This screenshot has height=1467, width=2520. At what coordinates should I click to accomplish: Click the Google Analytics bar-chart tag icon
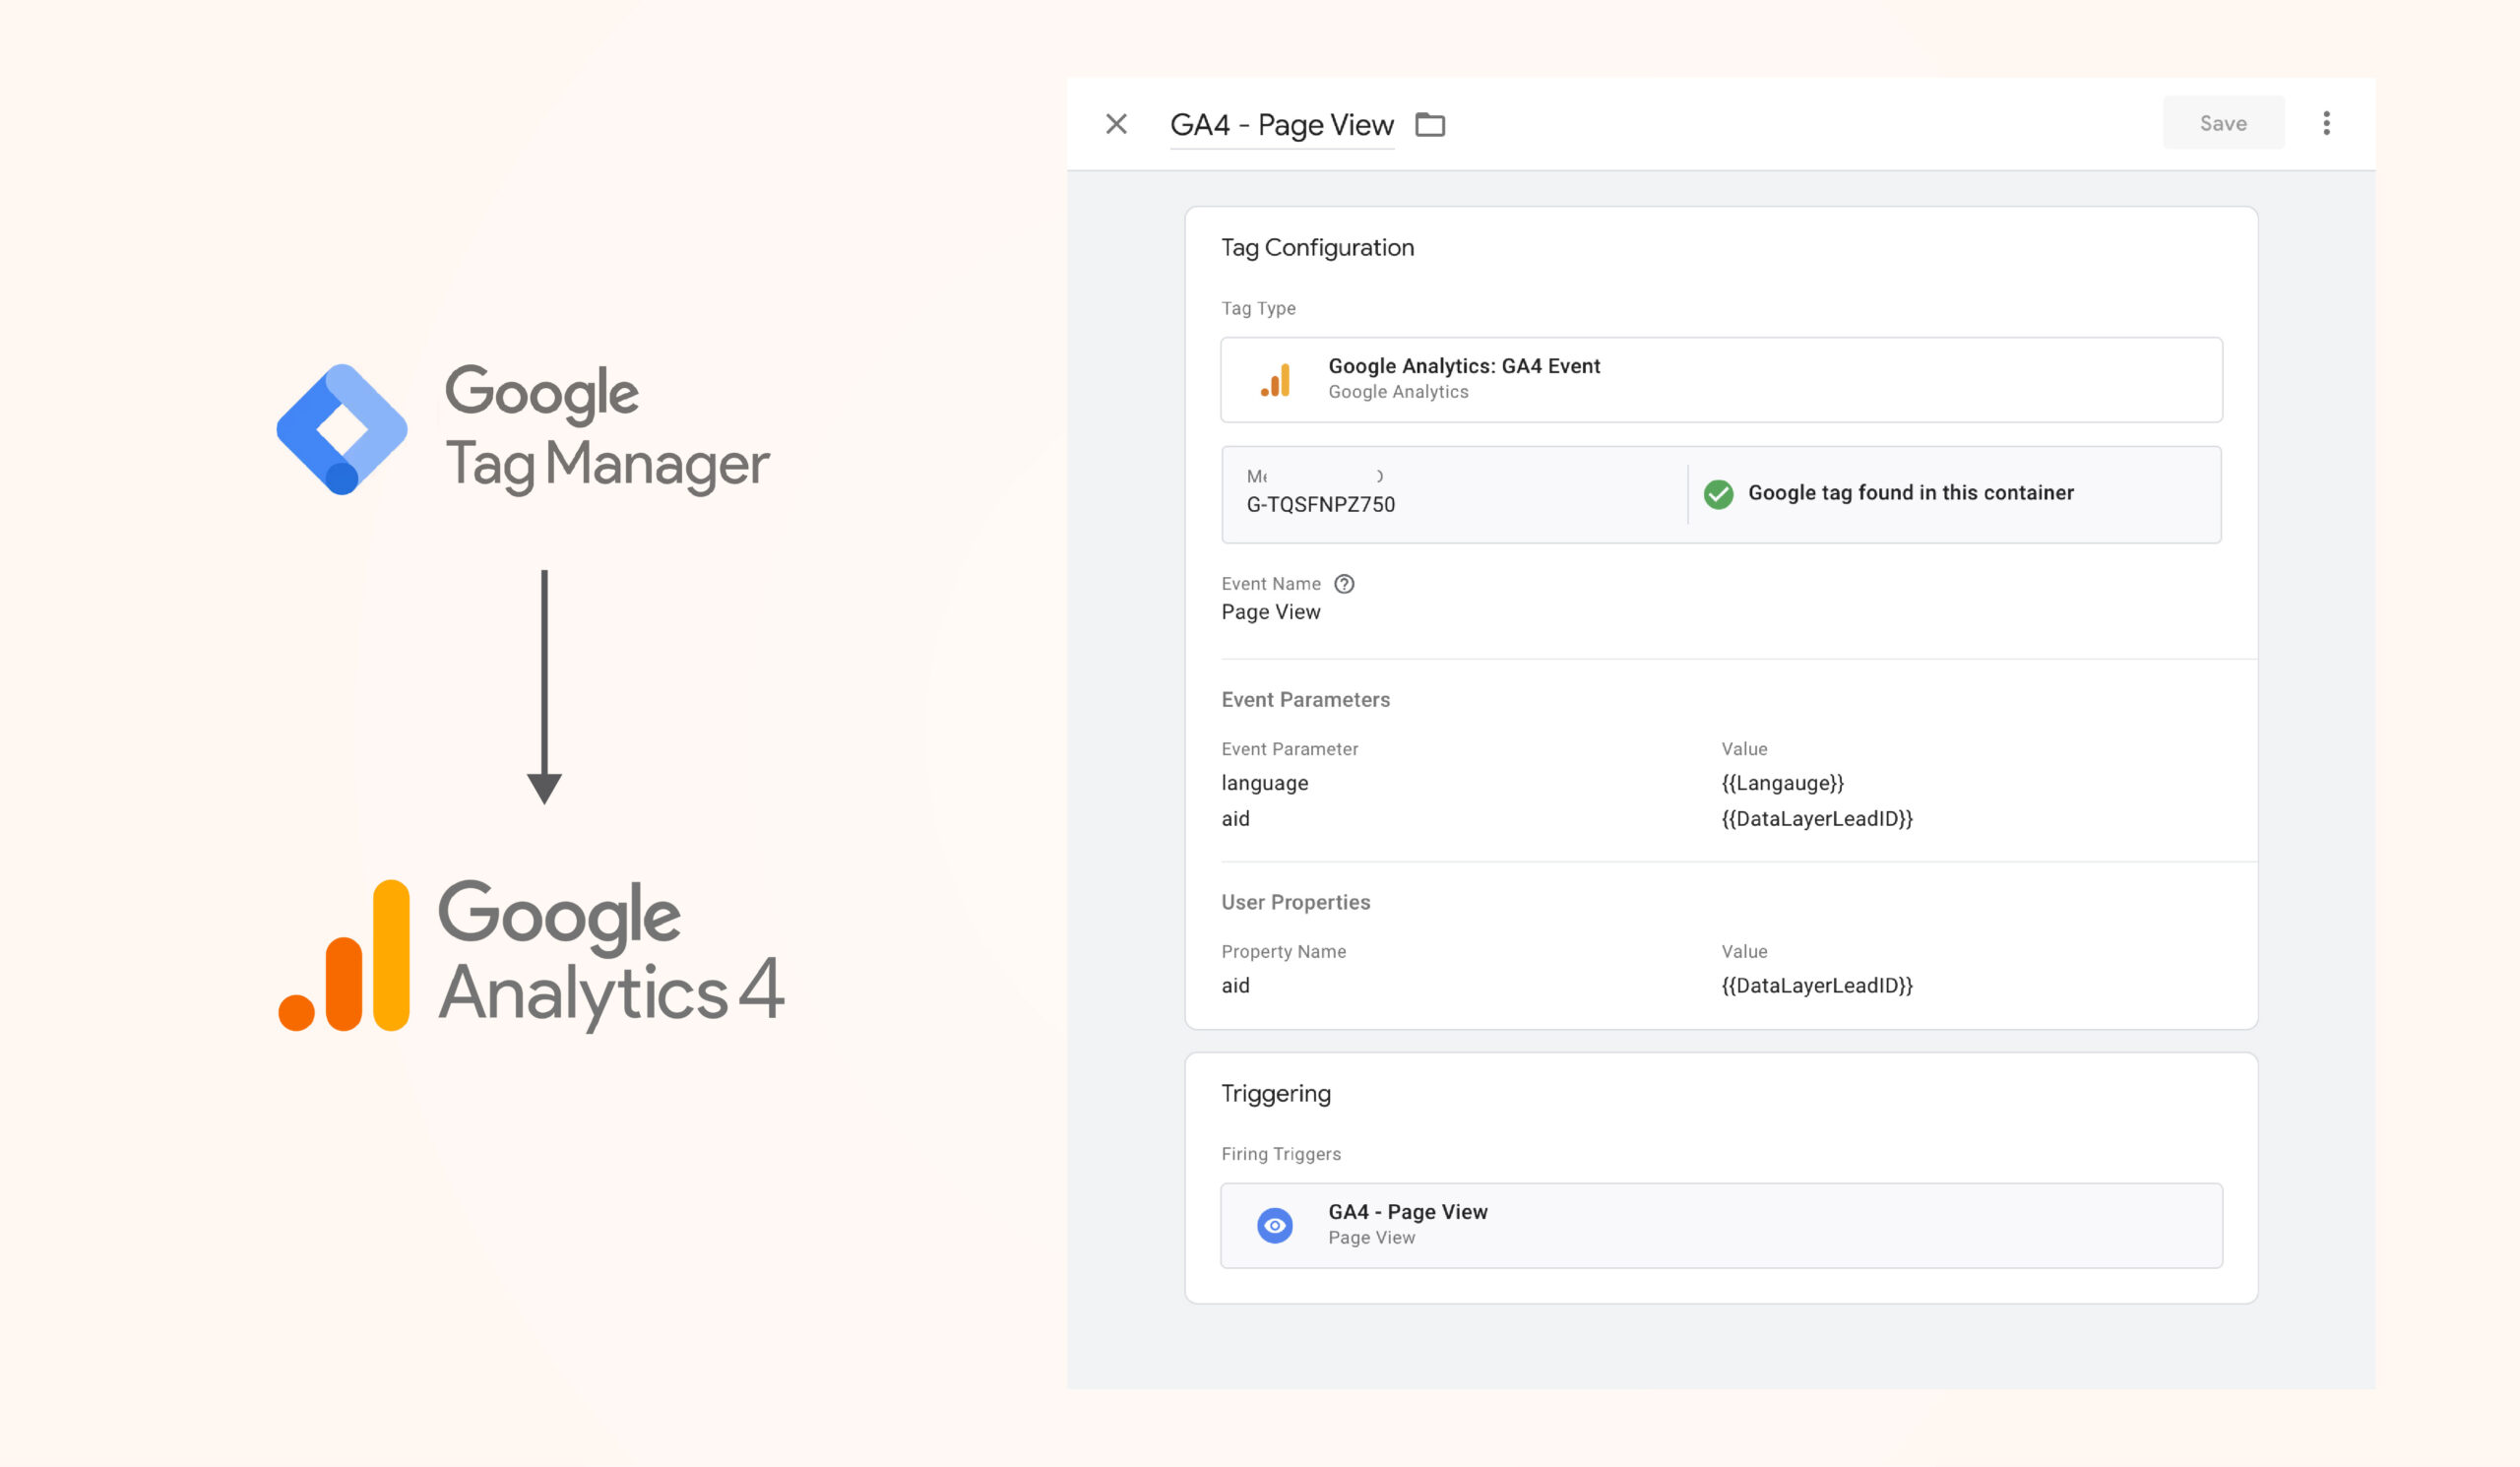pos(1275,380)
